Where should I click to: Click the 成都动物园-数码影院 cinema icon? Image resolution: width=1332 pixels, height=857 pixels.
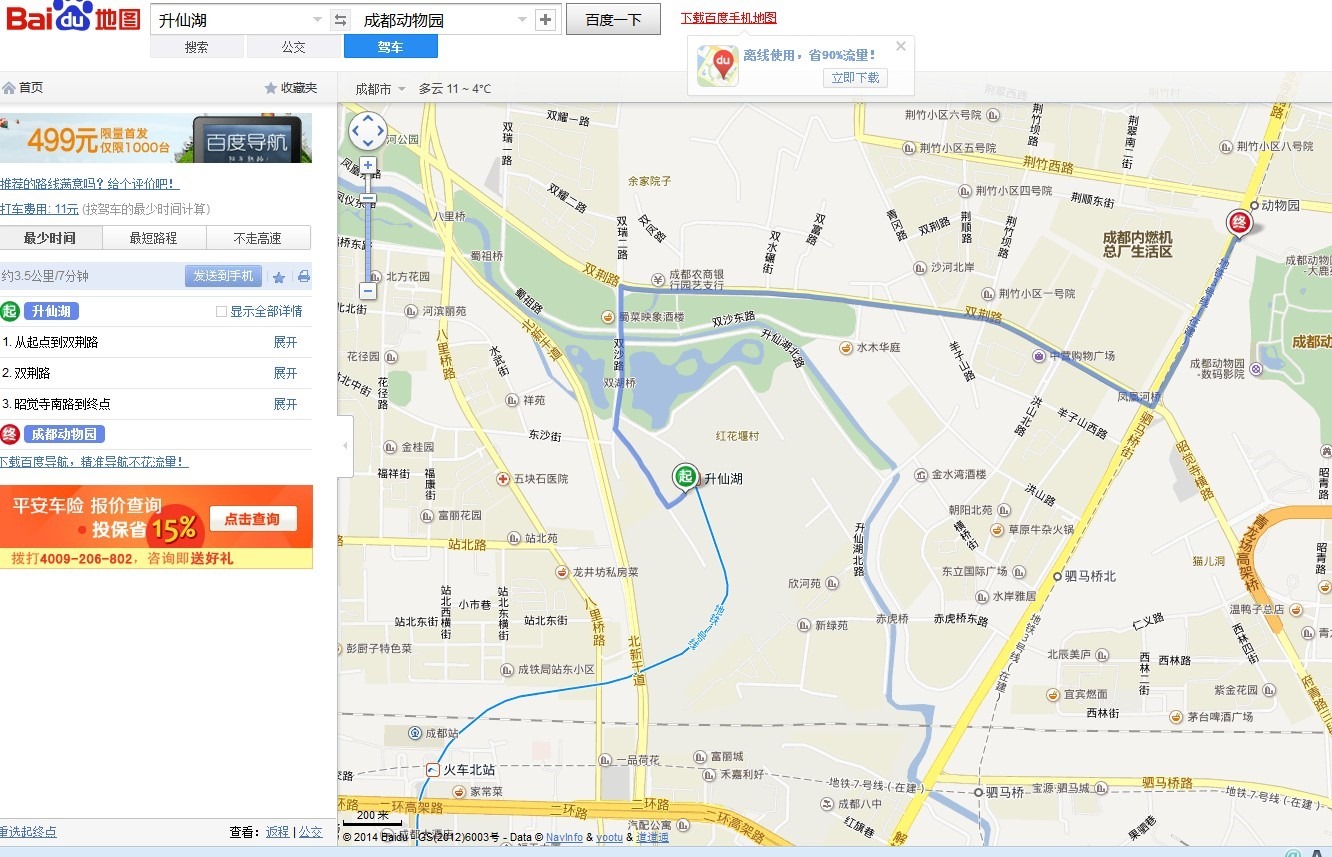click(x=1257, y=368)
